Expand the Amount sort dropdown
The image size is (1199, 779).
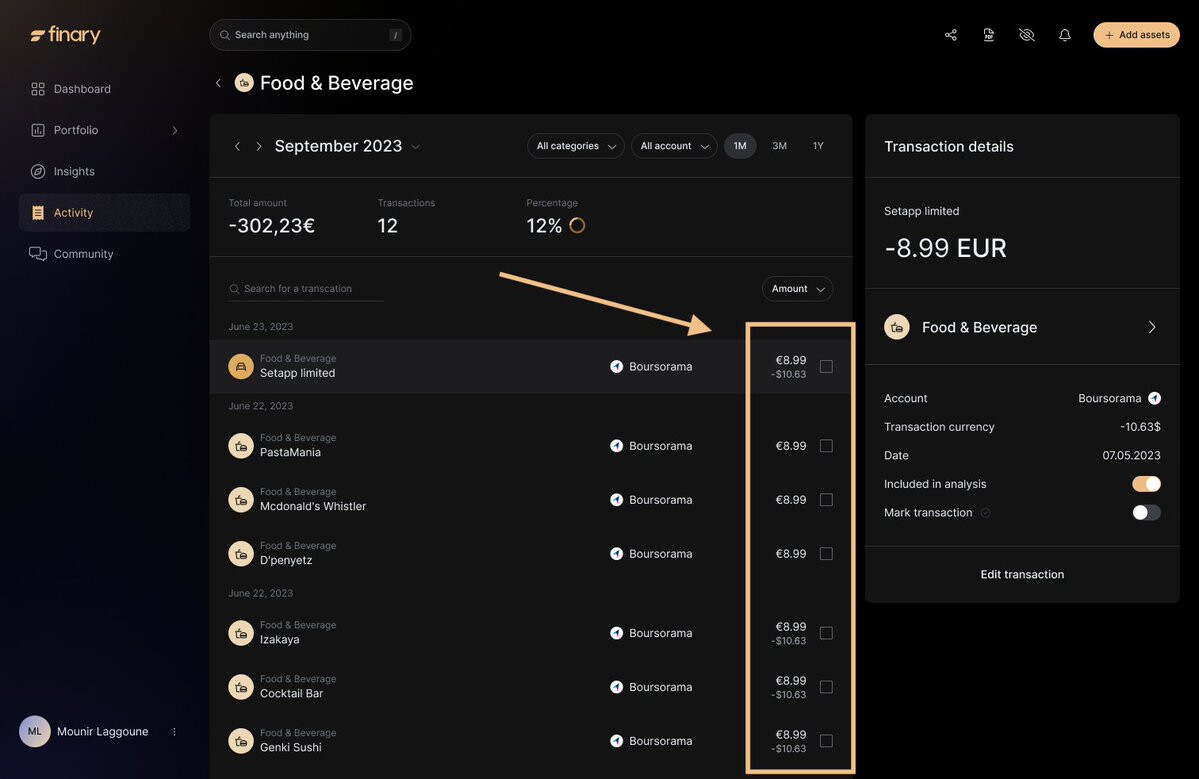pyautogui.click(x=797, y=289)
